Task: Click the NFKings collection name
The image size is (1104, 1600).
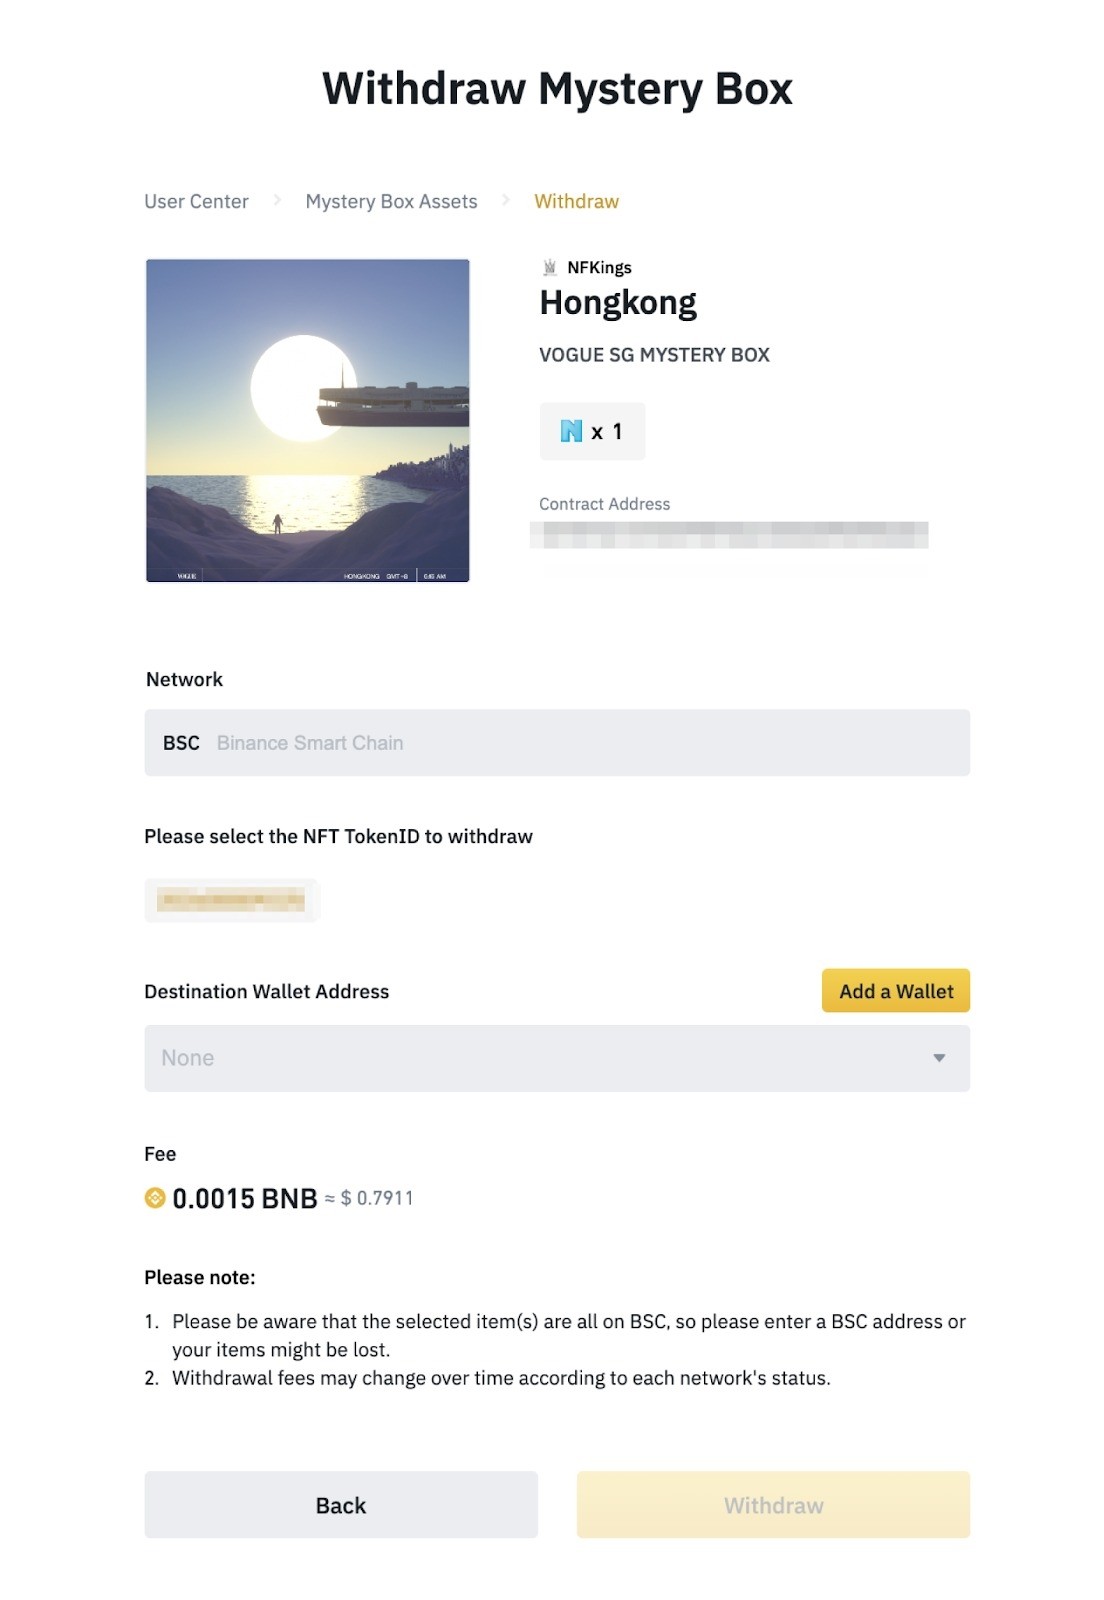Action: [599, 268]
